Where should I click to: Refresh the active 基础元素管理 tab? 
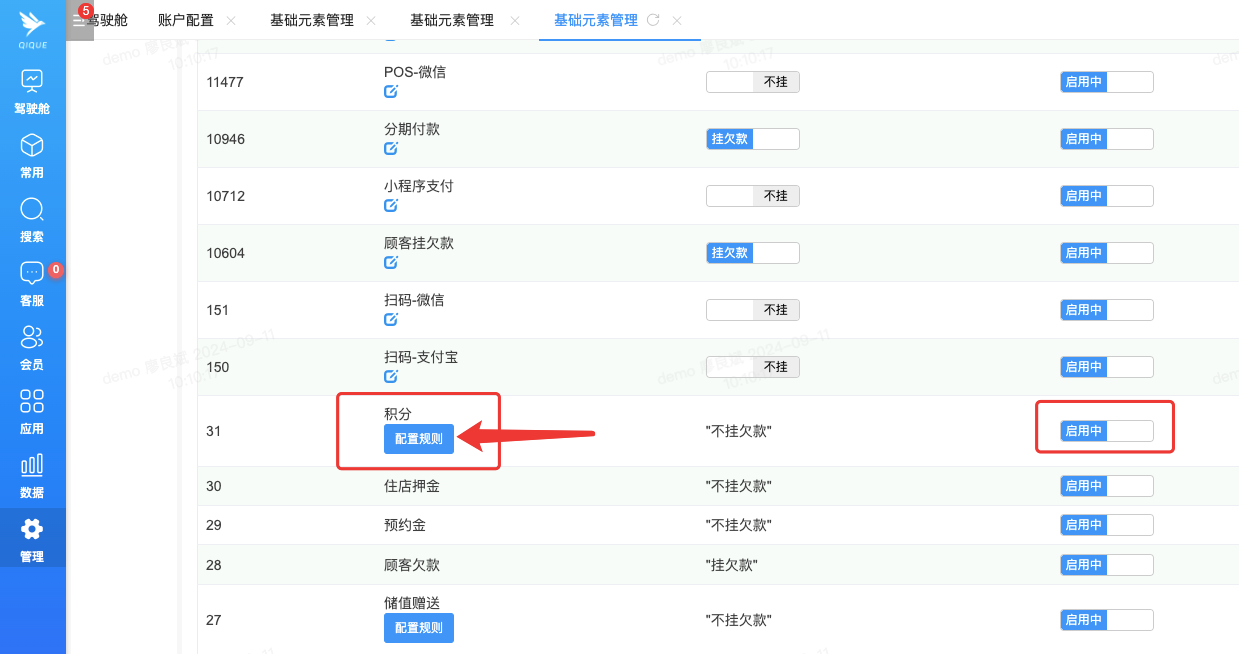click(x=654, y=20)
